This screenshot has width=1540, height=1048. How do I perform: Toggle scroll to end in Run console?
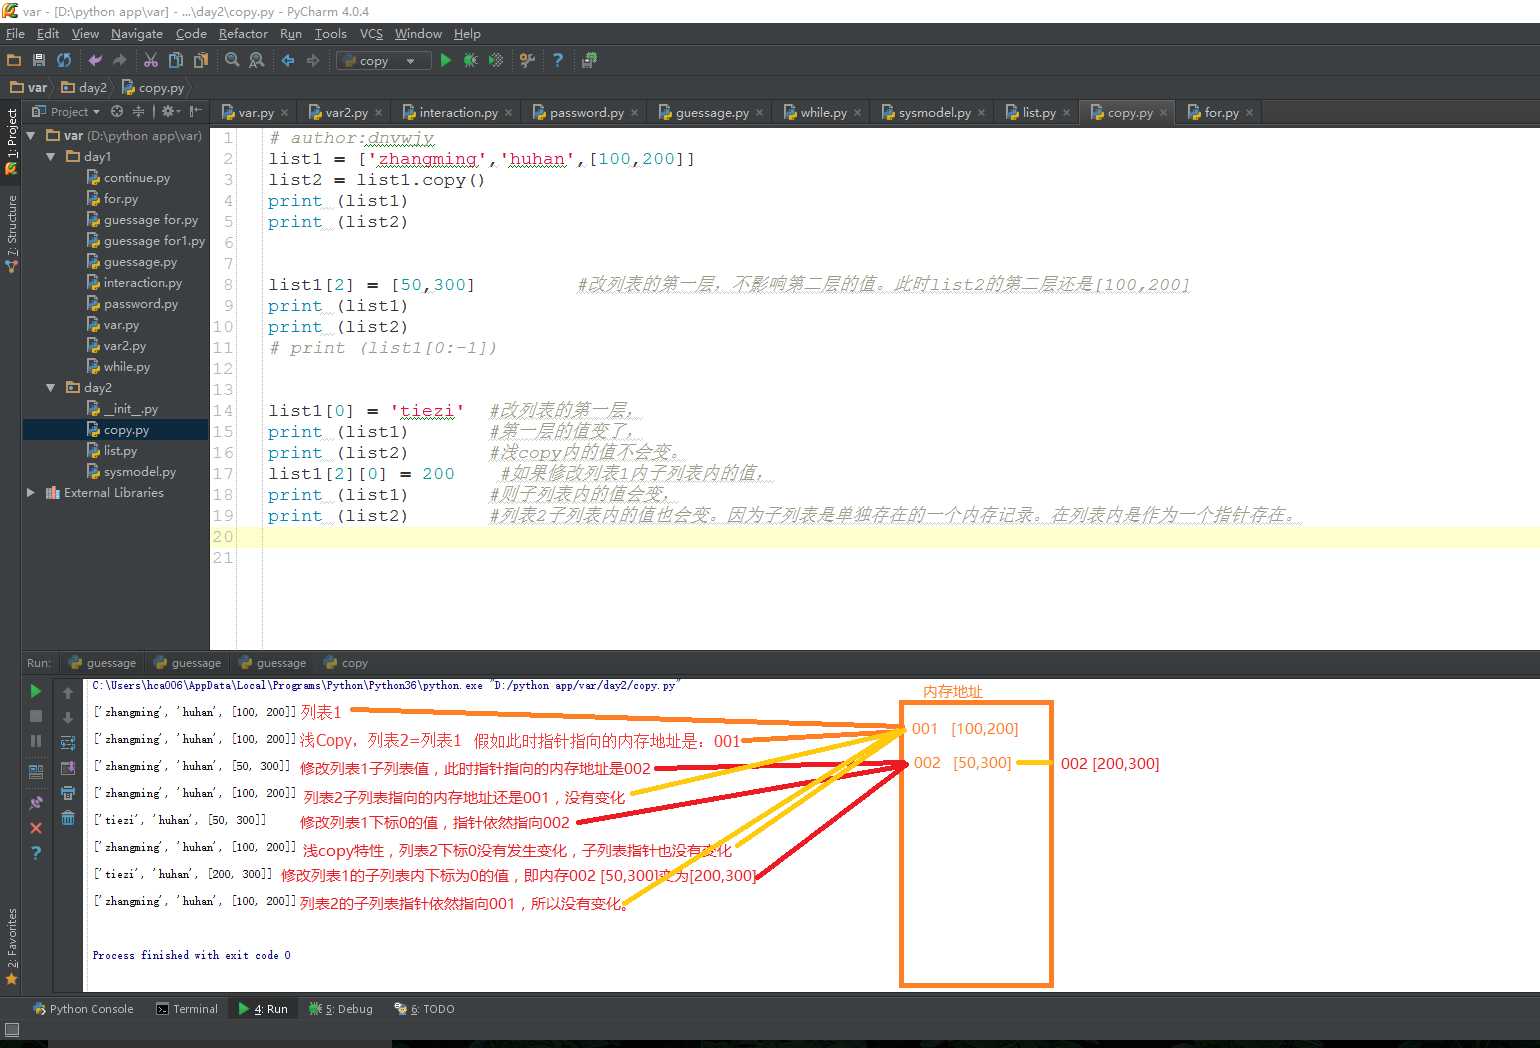coord(68,768)
